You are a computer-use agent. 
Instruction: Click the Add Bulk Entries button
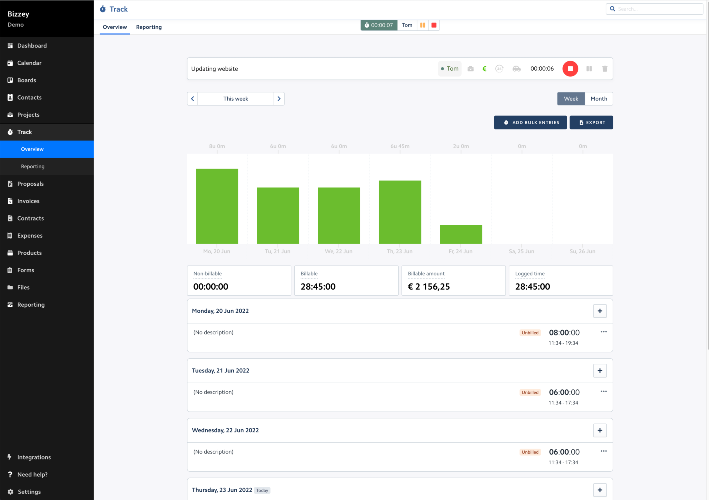tap(530, 123)
